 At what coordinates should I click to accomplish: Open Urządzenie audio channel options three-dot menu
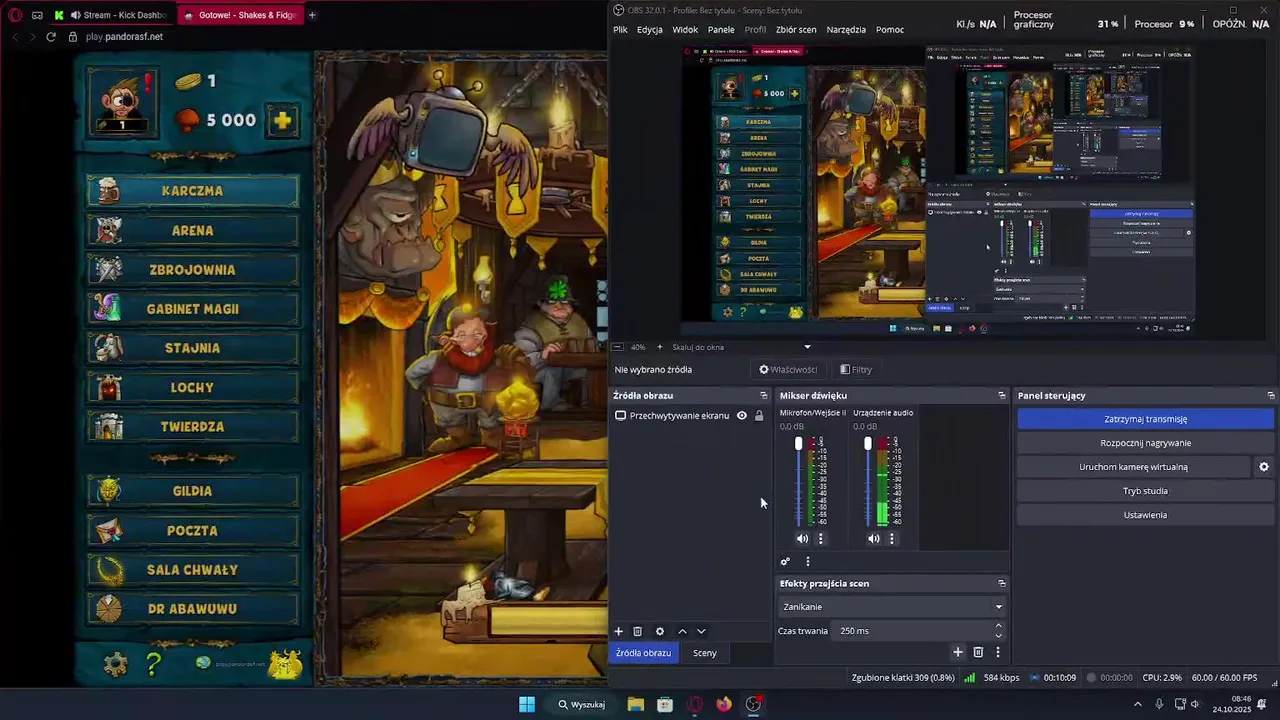point(892,538)
